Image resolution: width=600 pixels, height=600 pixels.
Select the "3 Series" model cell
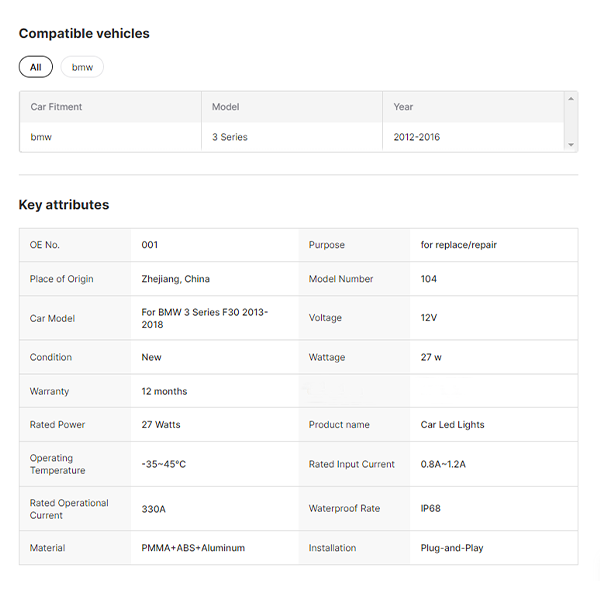coord(229,137)
